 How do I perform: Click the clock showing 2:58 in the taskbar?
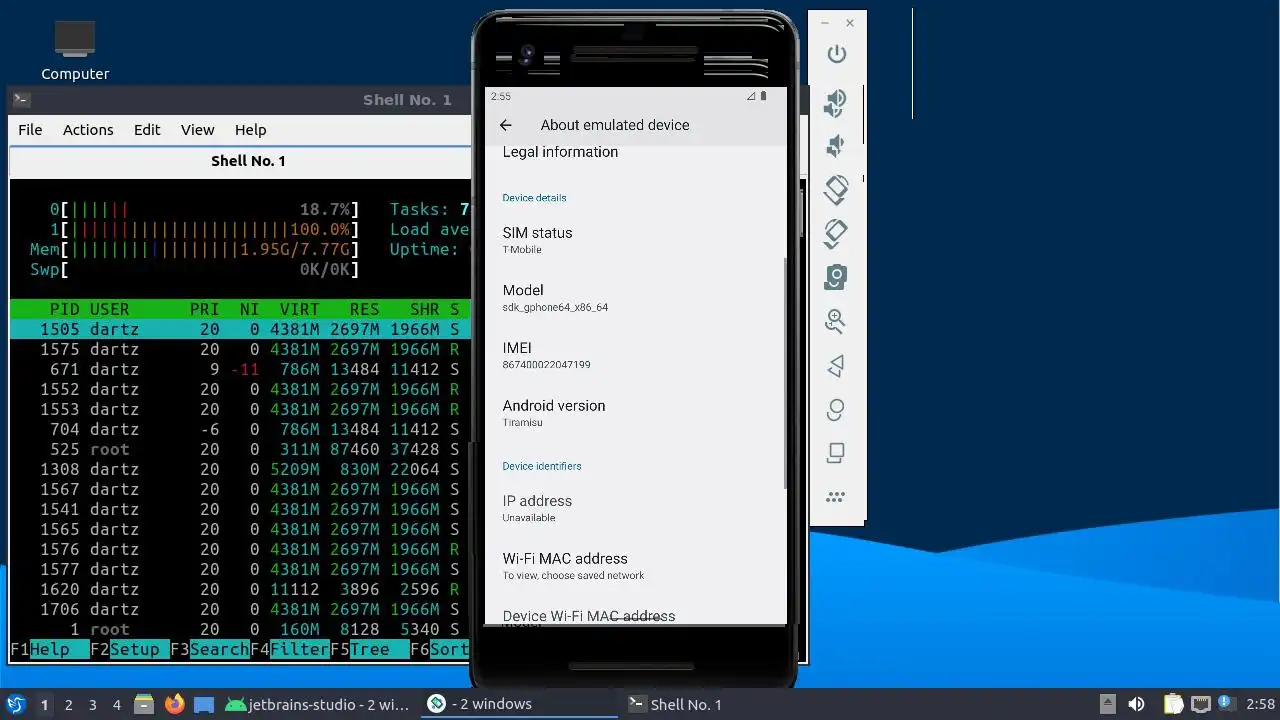point(1260,704)
